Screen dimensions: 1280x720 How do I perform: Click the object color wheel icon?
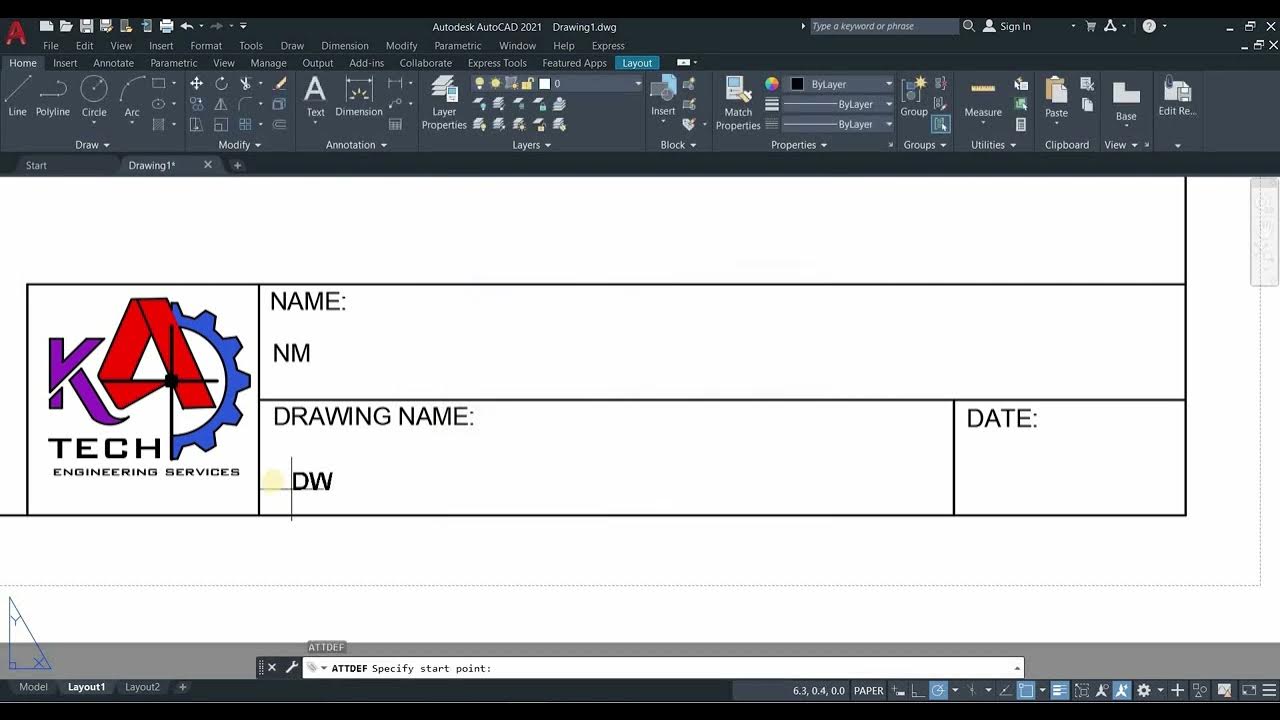(x=772, y=84)
